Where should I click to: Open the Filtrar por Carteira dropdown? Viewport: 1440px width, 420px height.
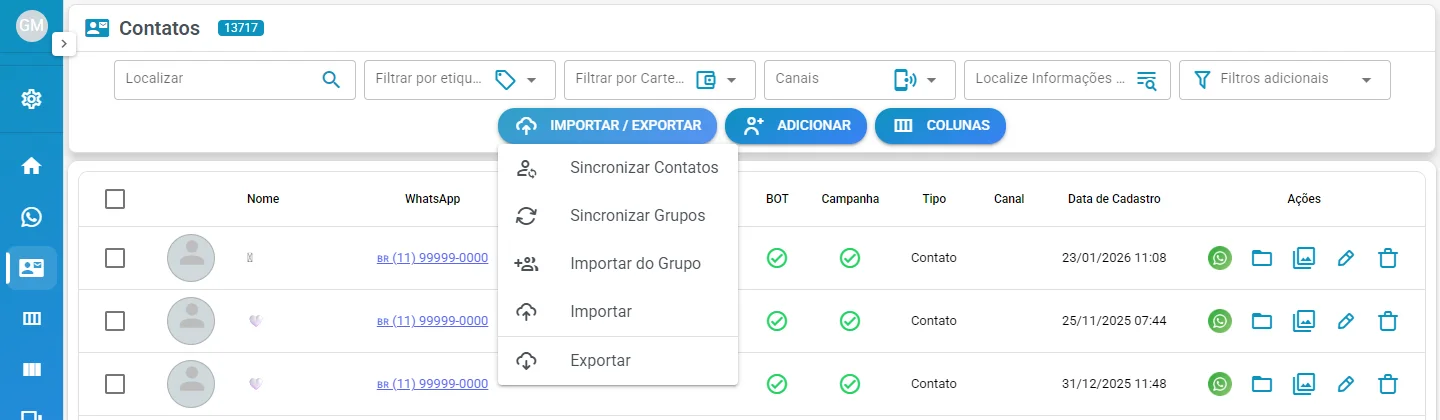pyautogui.click(x=660, y=80)
